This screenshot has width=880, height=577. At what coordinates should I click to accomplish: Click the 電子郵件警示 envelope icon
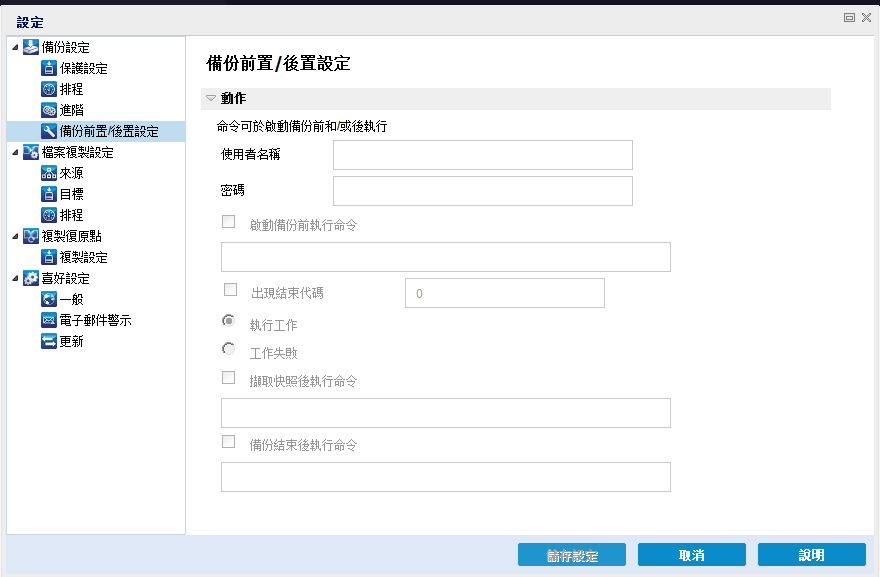click(48, 321)
